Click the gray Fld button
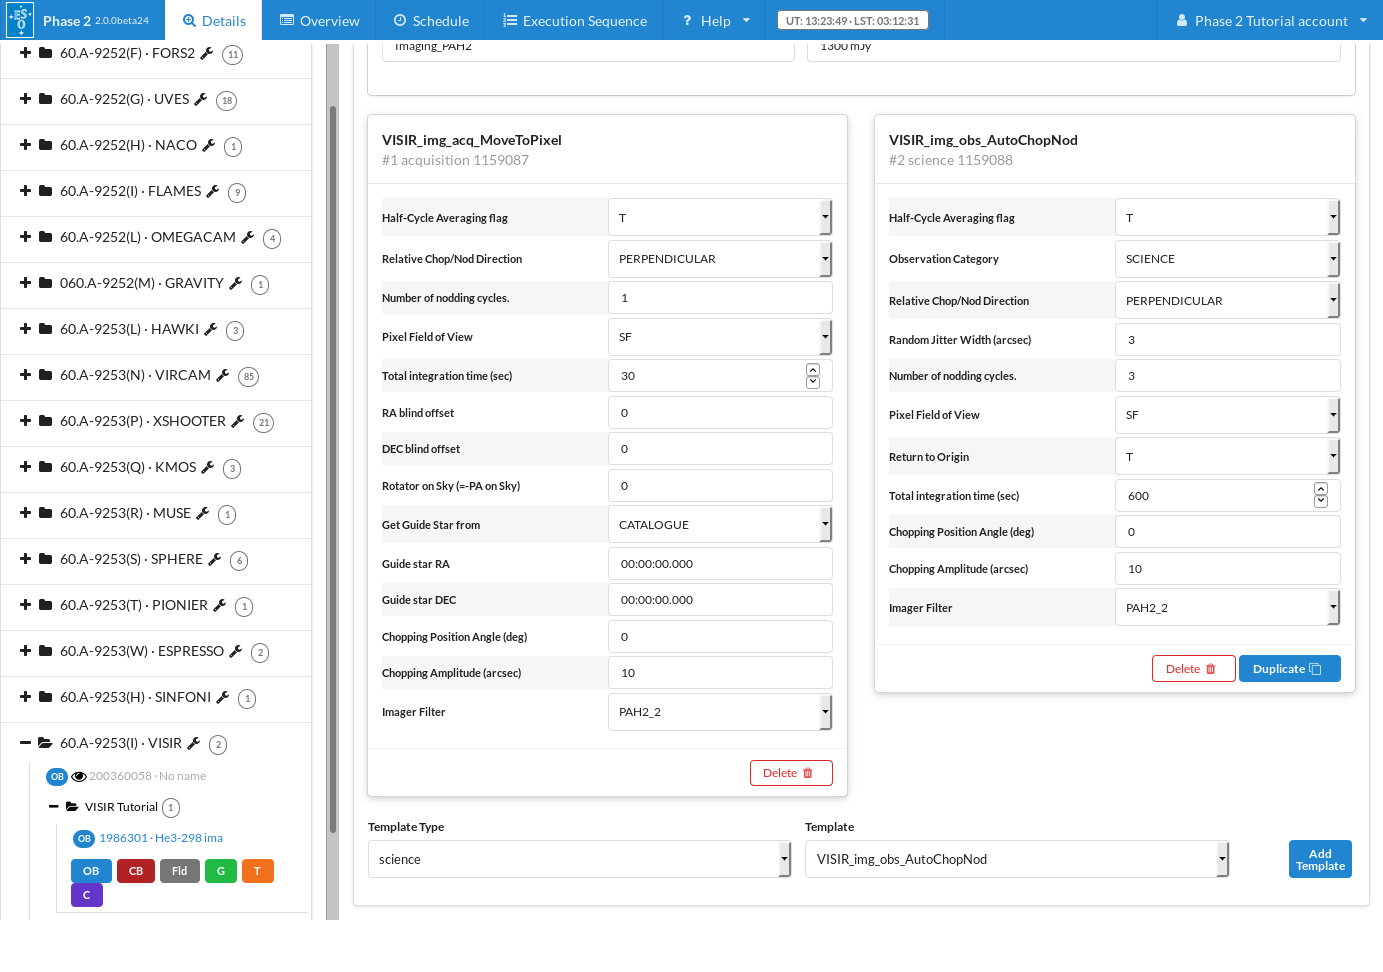The image size is (1383, 972). pos(180,871)
